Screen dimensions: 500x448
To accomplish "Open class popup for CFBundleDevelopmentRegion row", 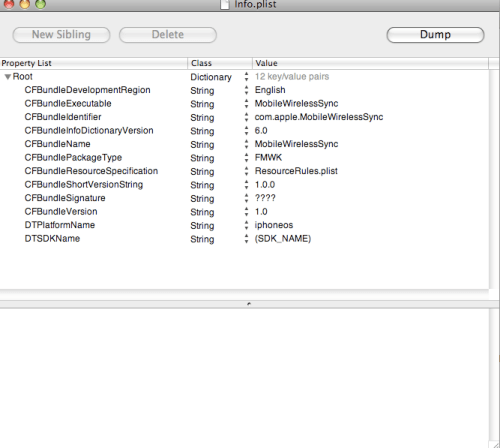I will click(x=246, y=90).
